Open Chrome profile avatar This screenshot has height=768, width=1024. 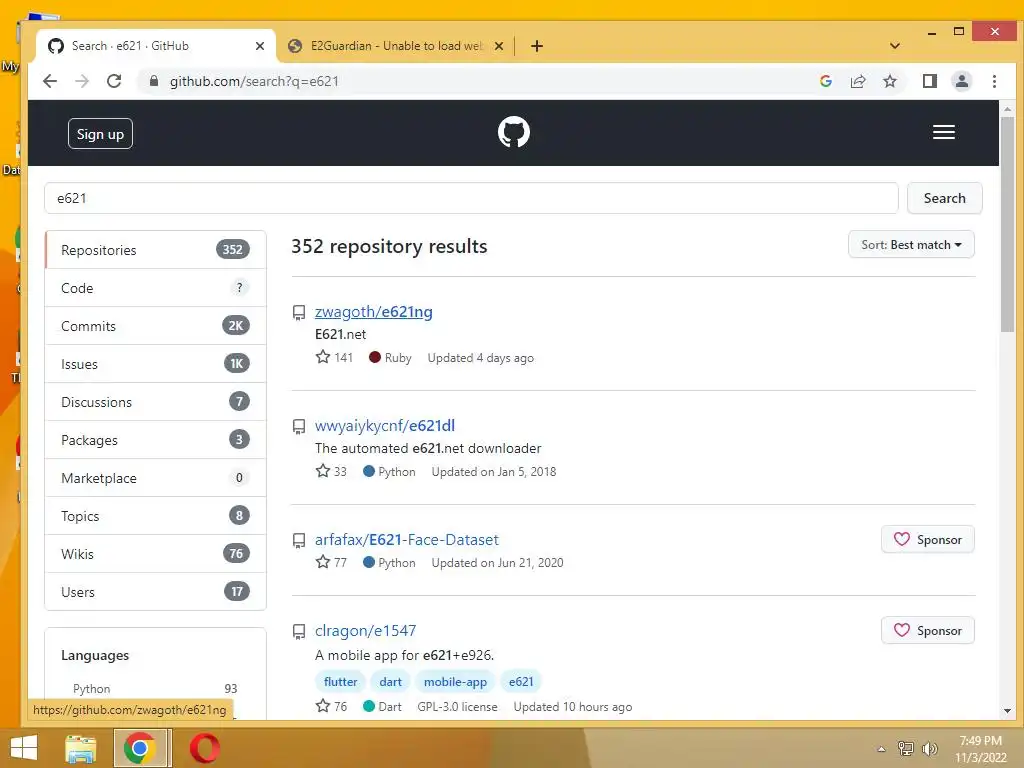click(x=961, y=81)
